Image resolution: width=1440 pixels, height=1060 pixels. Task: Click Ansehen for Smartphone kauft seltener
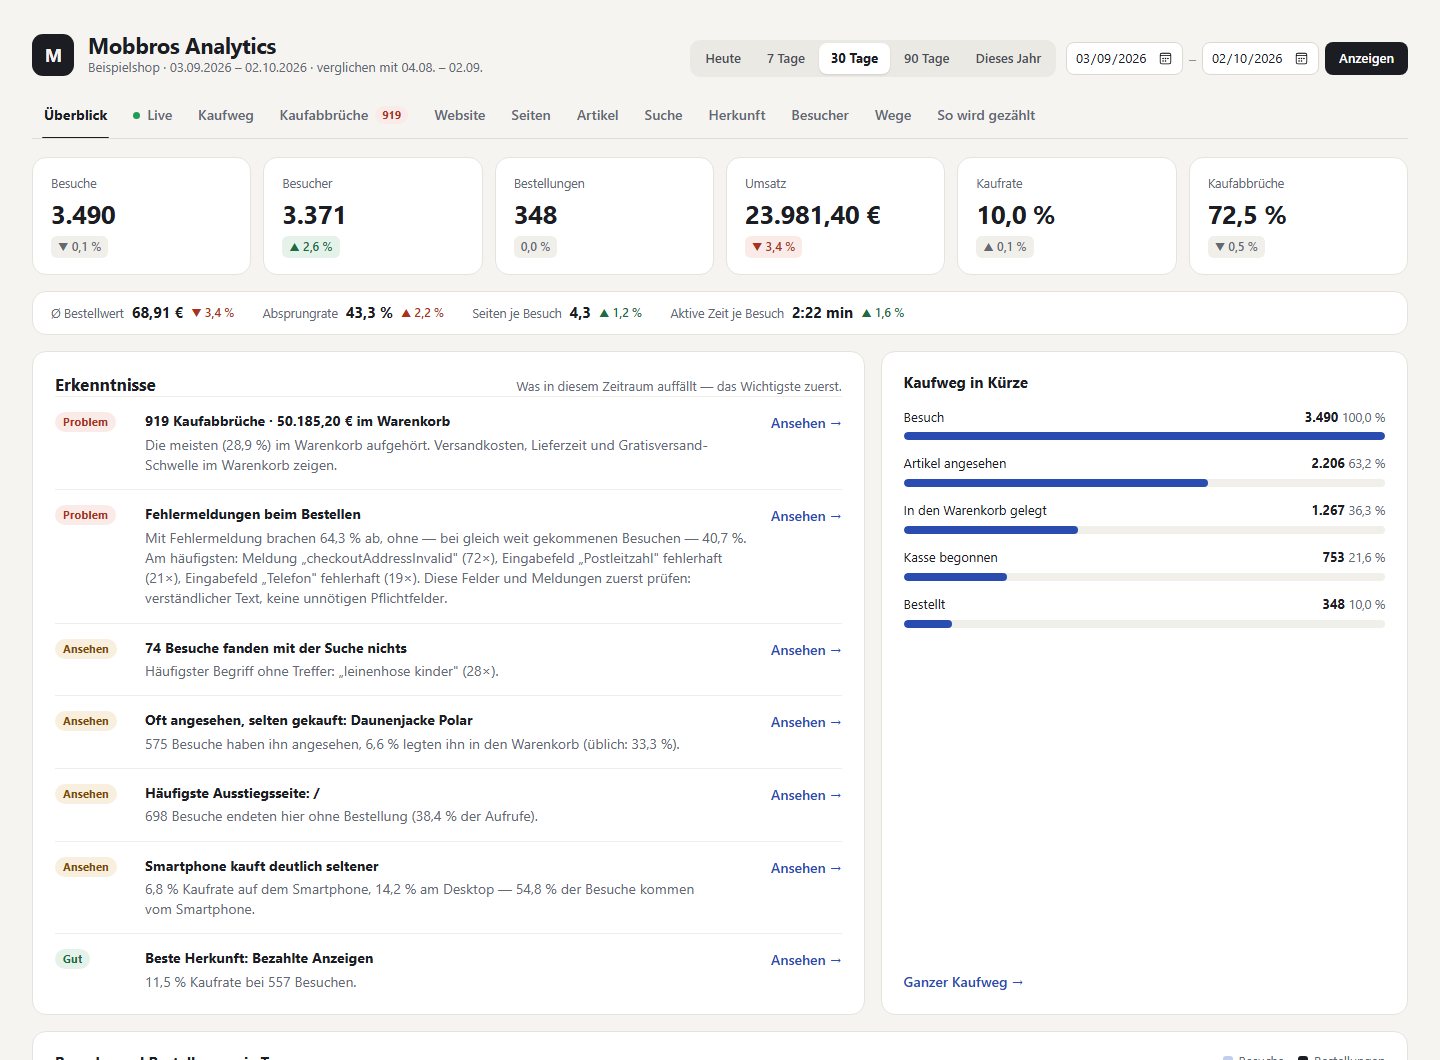point(806,868)
